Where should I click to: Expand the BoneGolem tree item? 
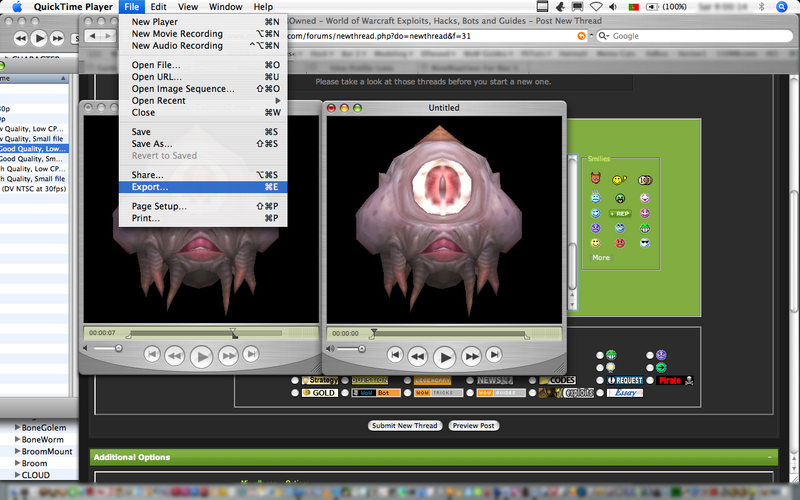click(17, 428)
